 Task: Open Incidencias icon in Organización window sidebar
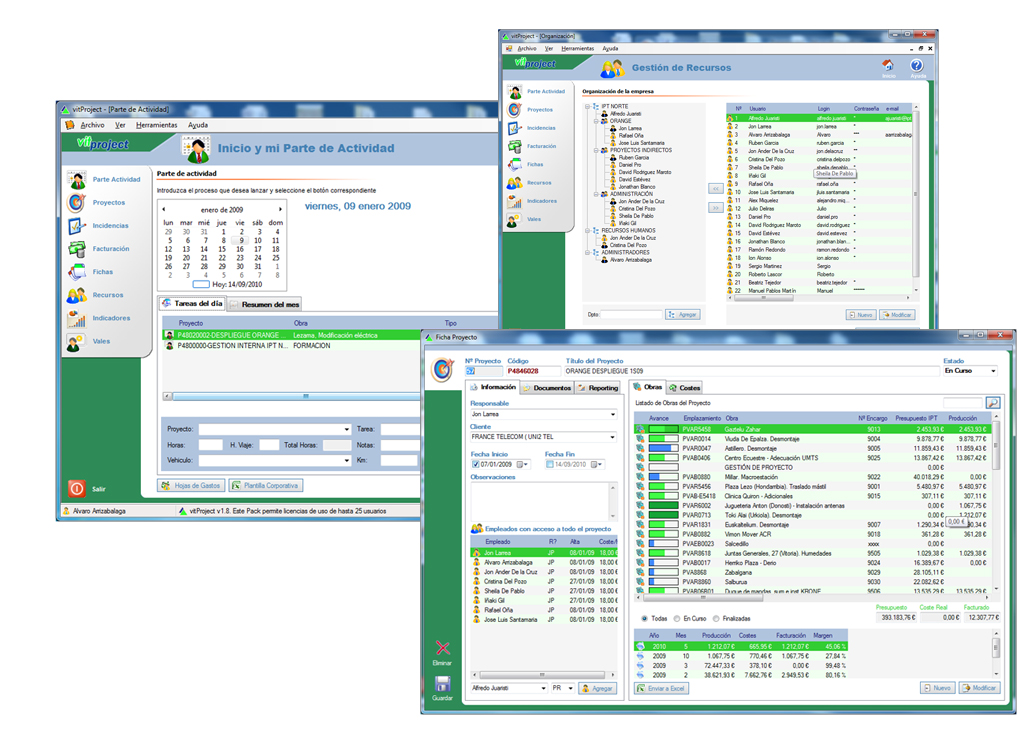(515, 128)
